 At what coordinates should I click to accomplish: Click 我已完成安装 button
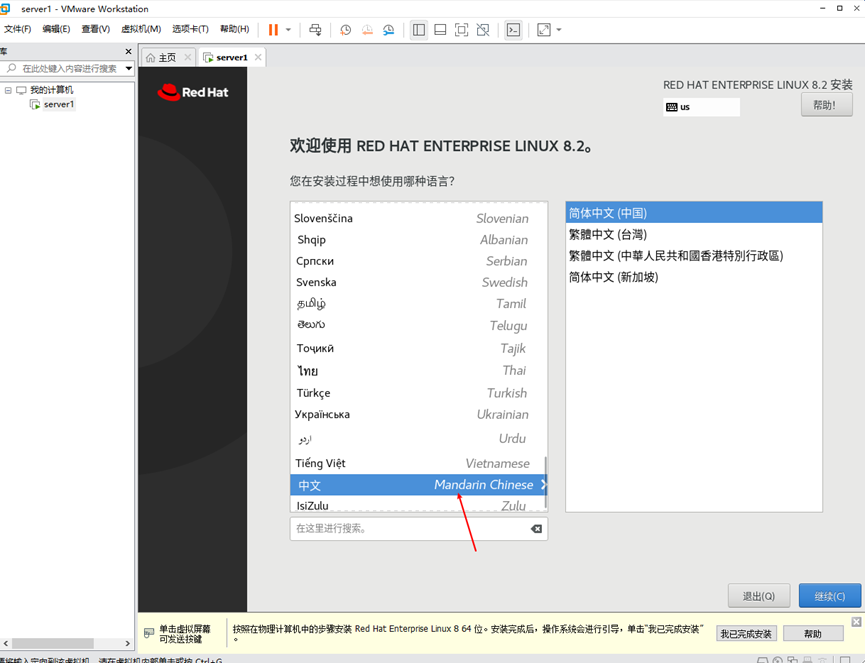click(x=746, y=634)
